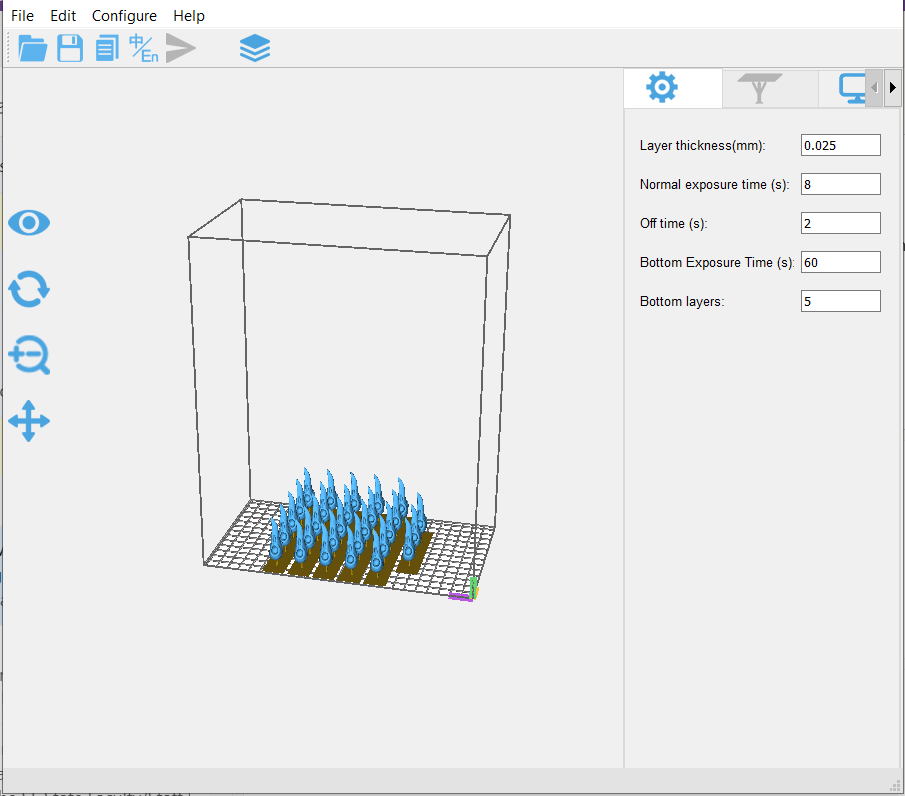This screenshot has height=796, width=905.
Task: Click the slice layers stack icon
Action: 255,48
